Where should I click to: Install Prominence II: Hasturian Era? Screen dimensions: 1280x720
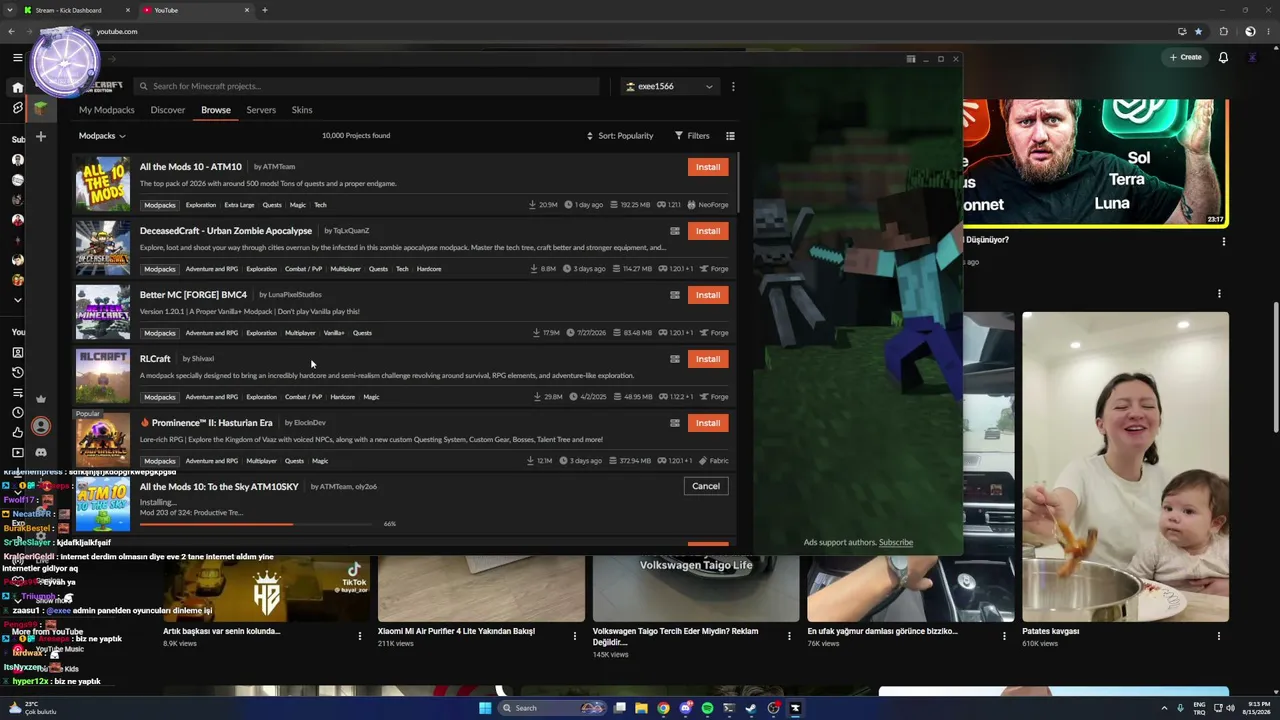pos(708,423)
